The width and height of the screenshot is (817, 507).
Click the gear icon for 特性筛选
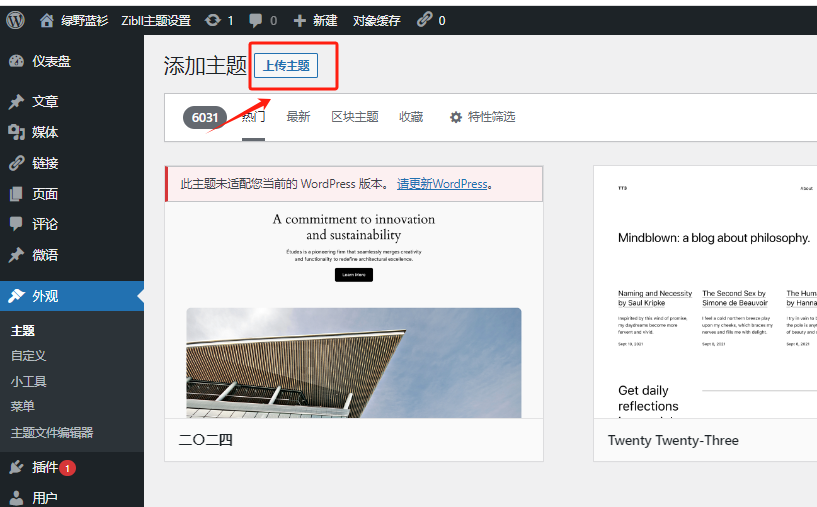tap(455, 117)
